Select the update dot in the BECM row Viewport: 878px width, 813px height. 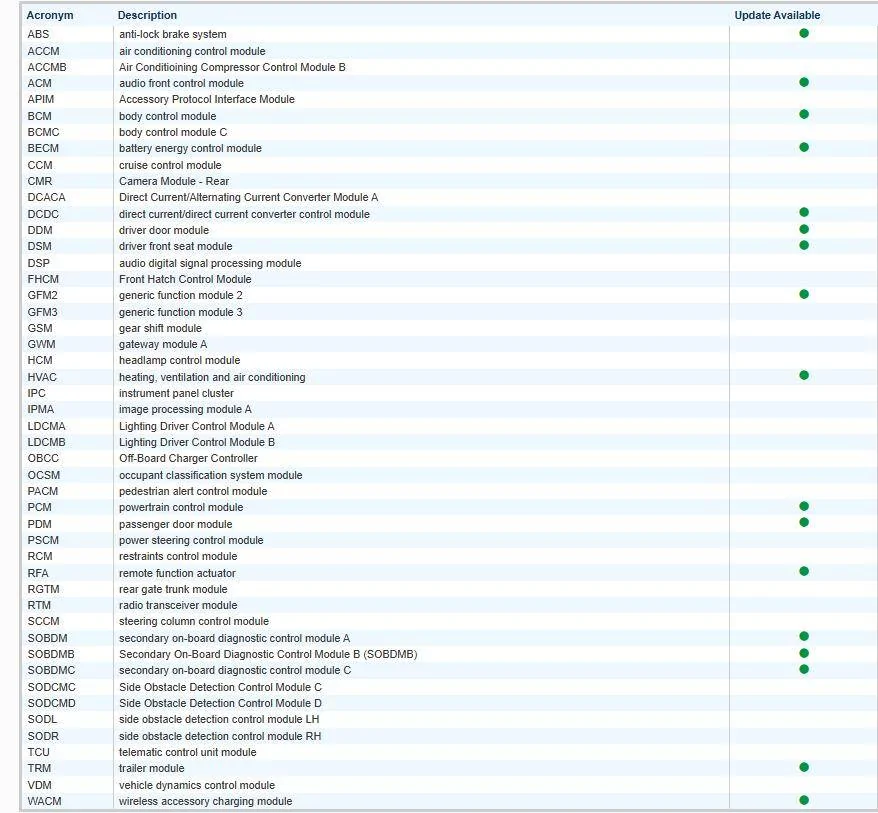[x=804, y=147]
